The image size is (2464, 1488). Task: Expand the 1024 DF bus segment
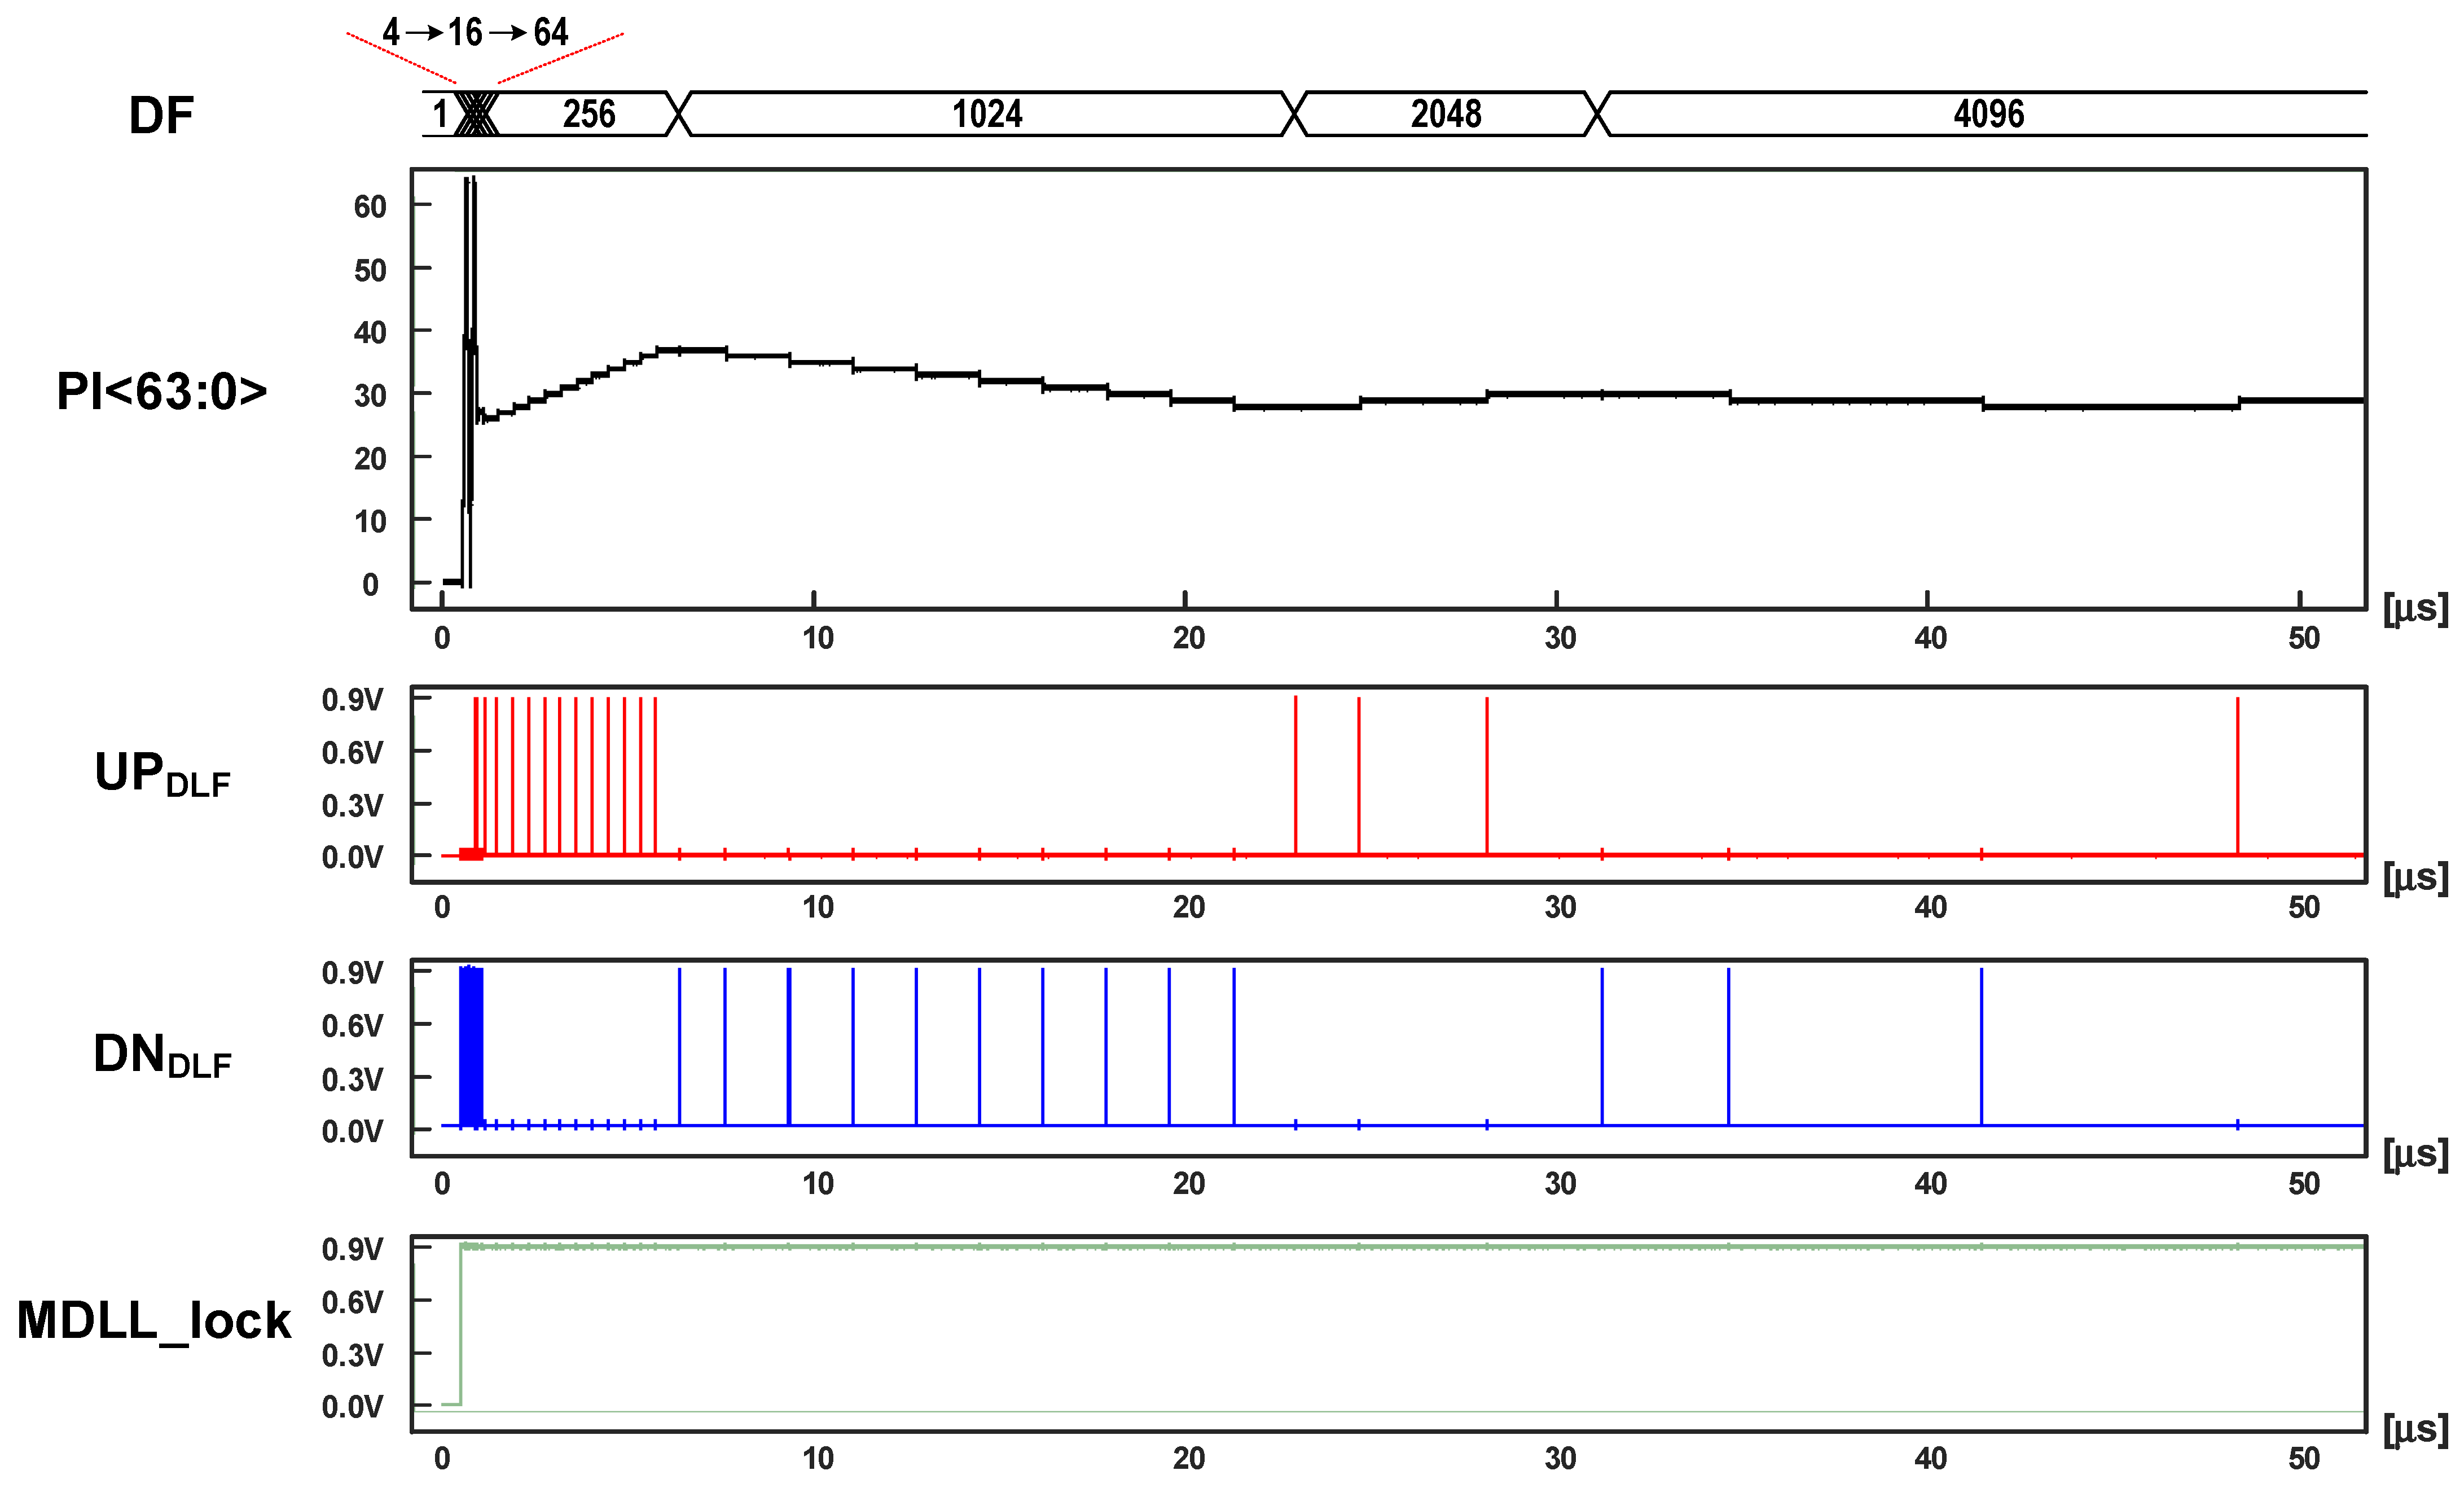coord(988,115)
